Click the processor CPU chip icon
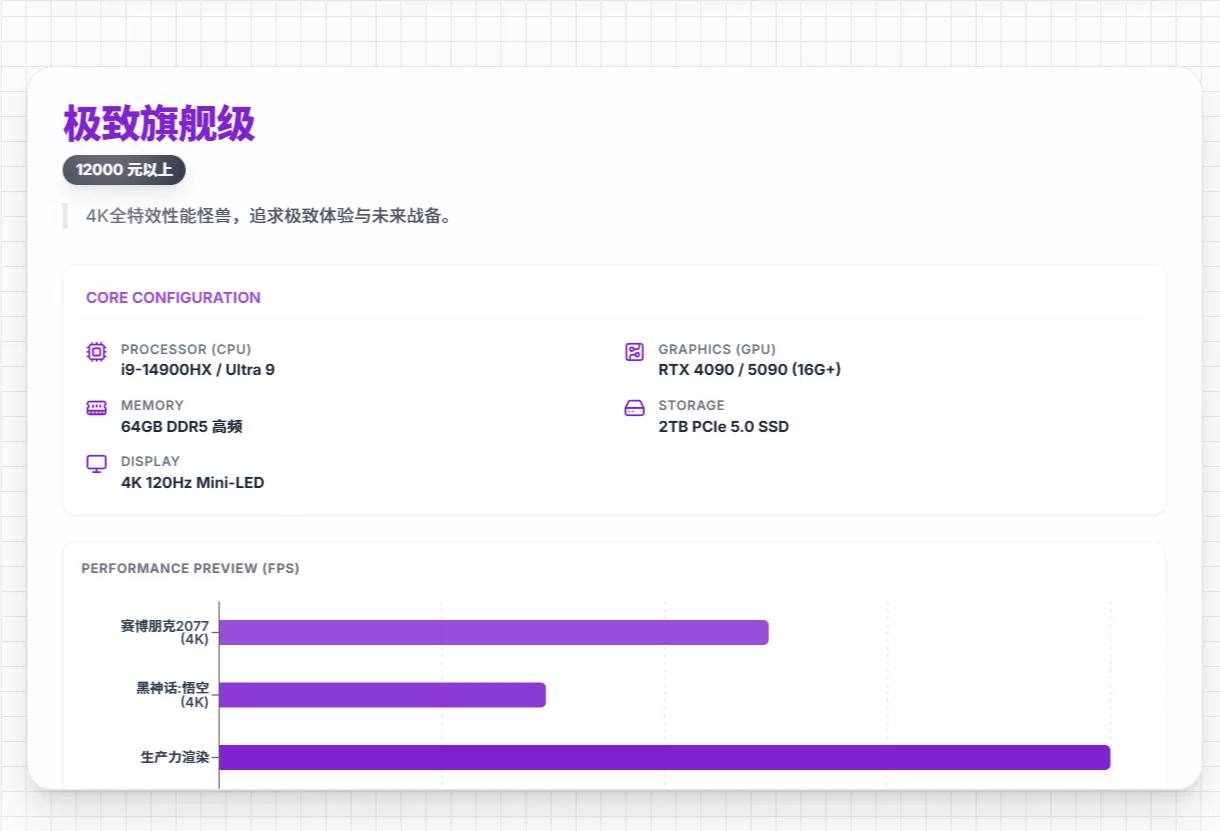 tap(96, 352)
